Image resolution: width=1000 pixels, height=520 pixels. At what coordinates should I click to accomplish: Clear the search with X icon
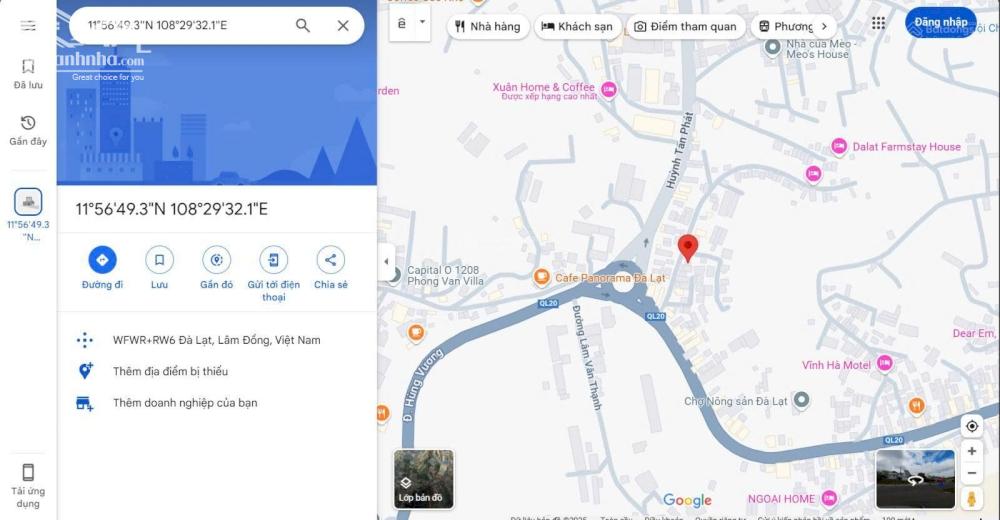click(x=343, y=26)
